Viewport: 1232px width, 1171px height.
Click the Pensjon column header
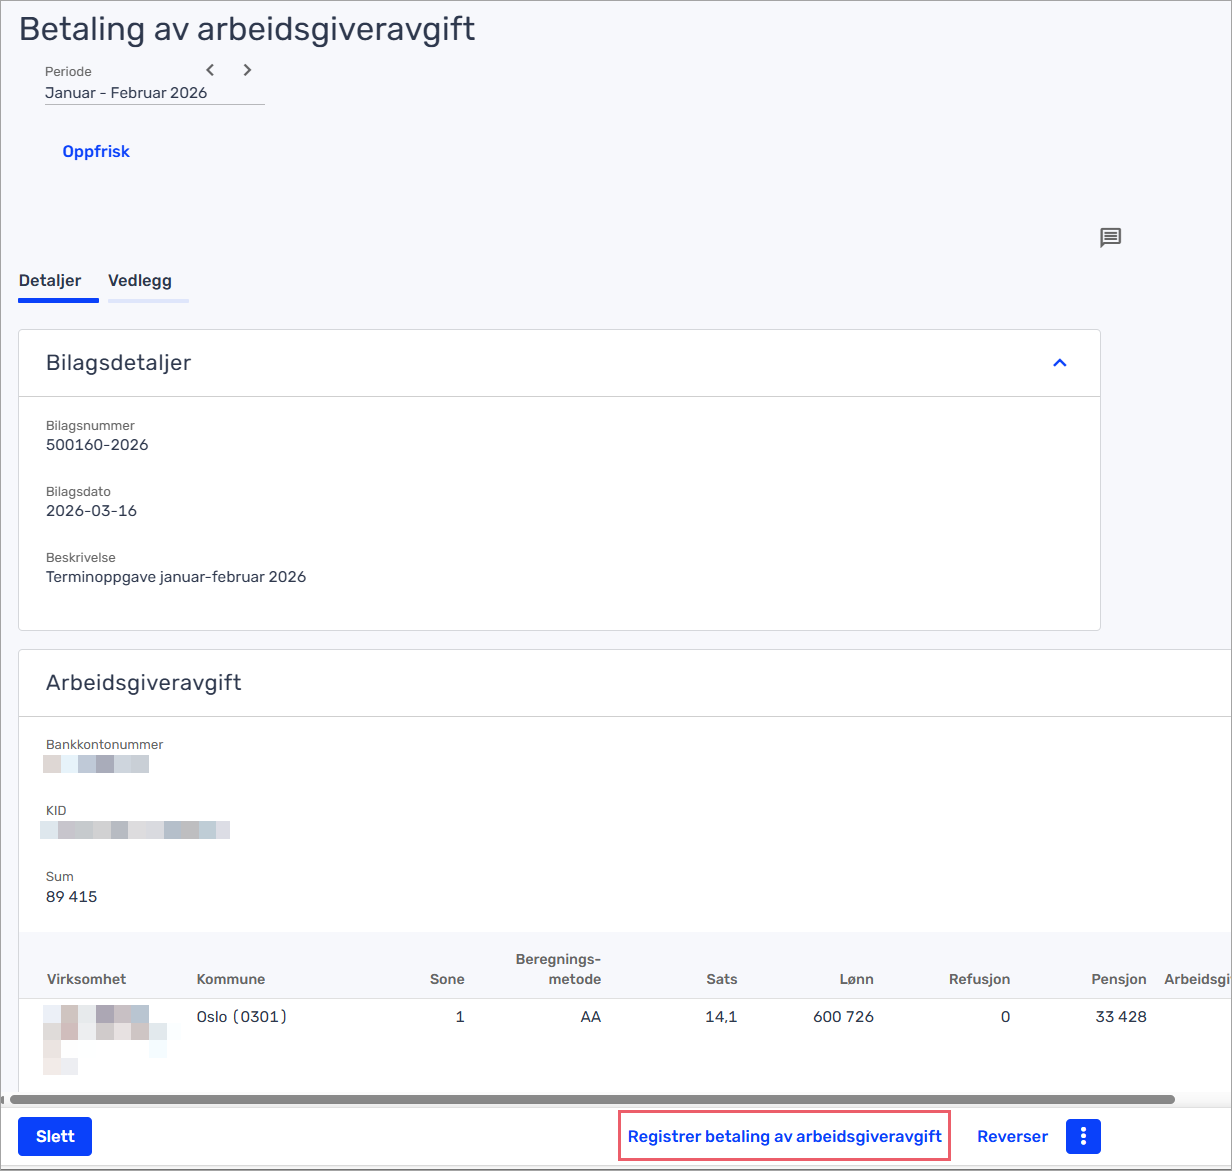[1118, 979]
